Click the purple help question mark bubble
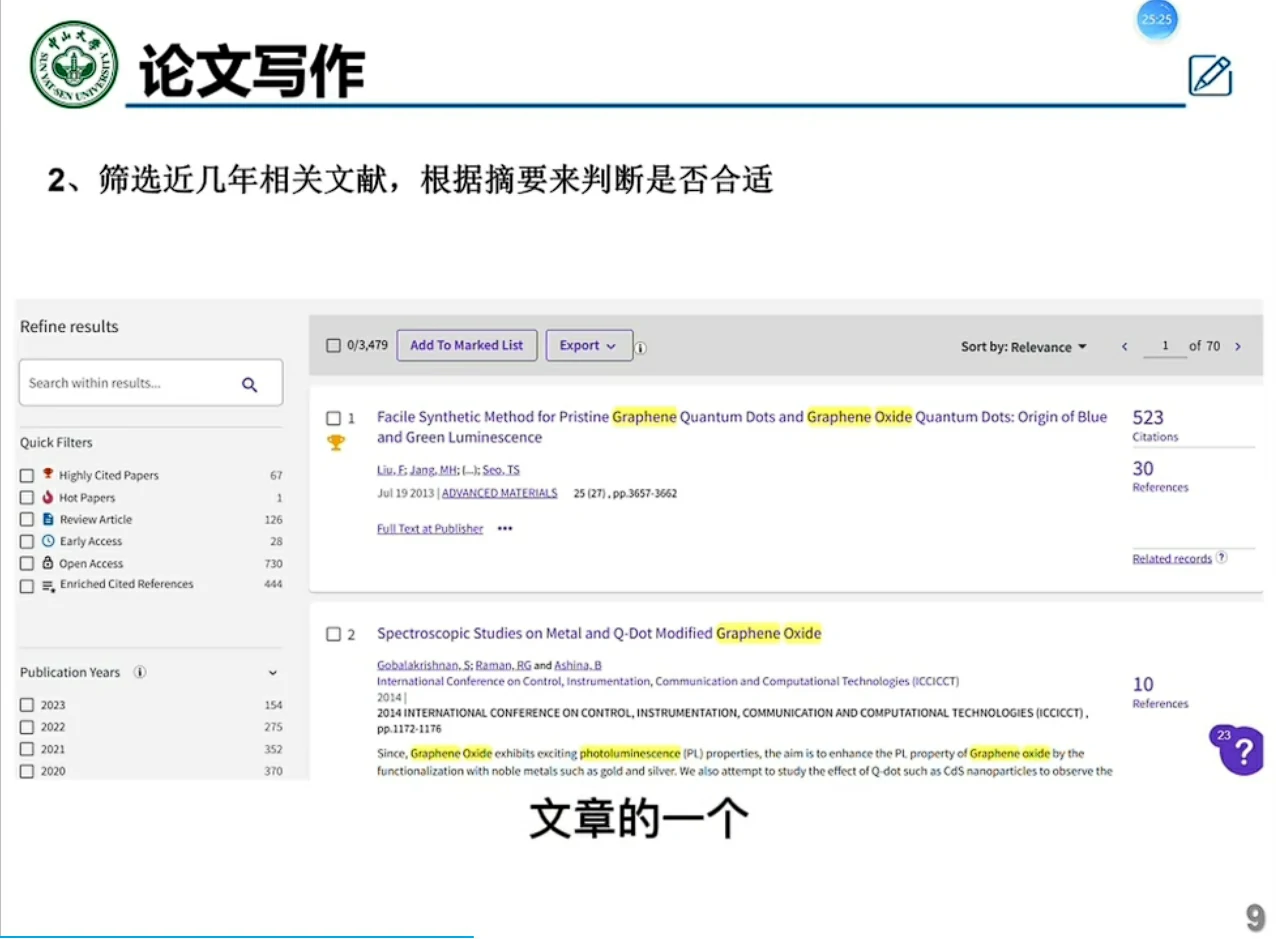 1245,749
